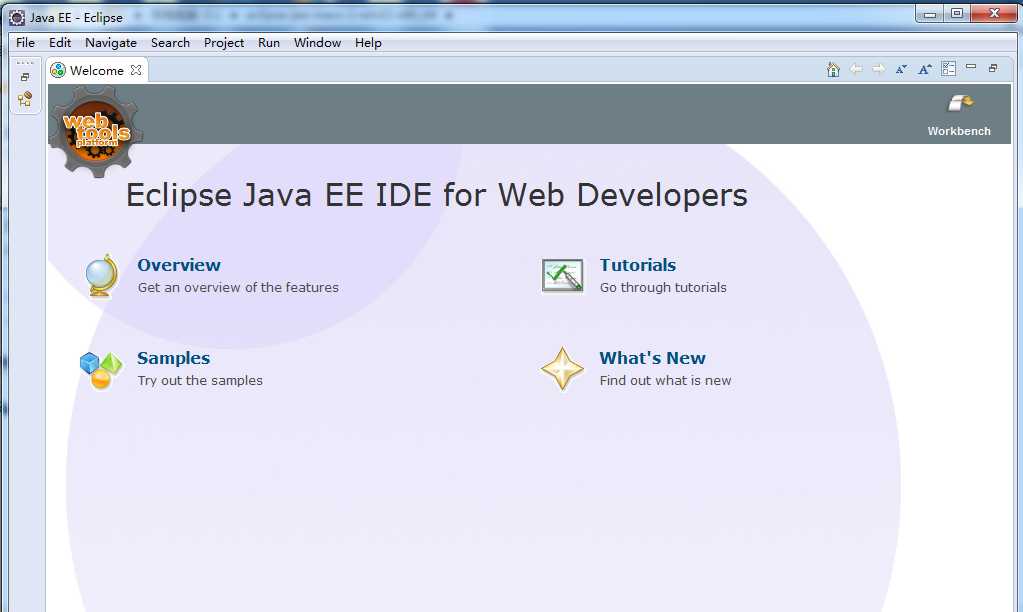Open the Navigate menu

(x=111, y=42)
